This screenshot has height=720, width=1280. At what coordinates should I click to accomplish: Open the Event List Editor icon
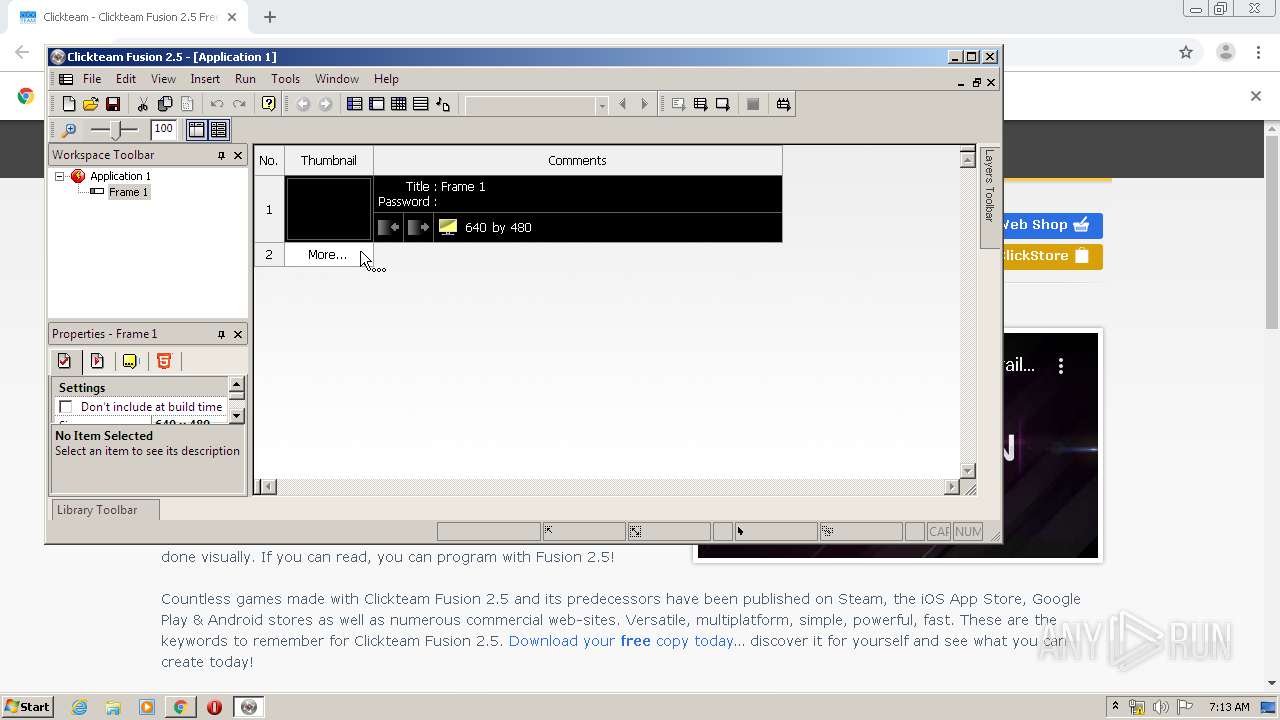pyautogui.click(x=421, y=104)
